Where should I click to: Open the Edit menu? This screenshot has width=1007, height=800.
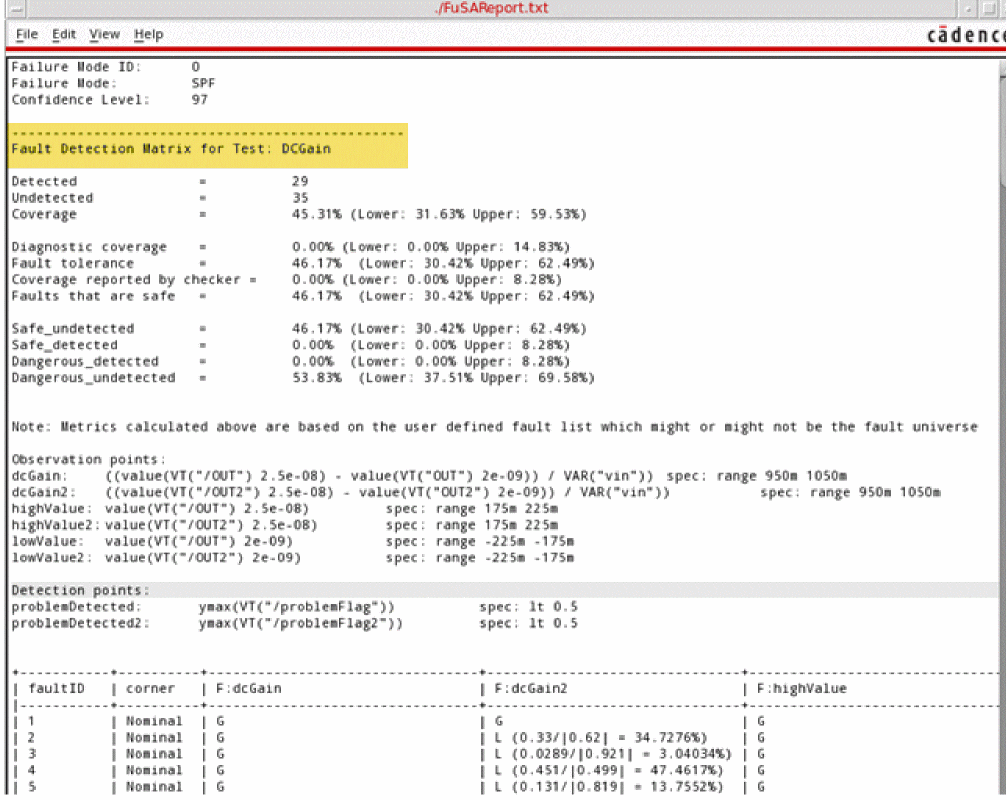click(x=64, y=34)
